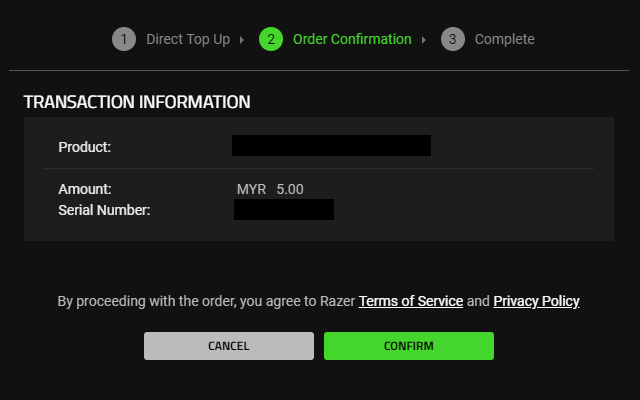Image resolution: width=640 pixels, height=400 pixels.
Task: Select the MYR 5.00 amount value
Action: 270,189
